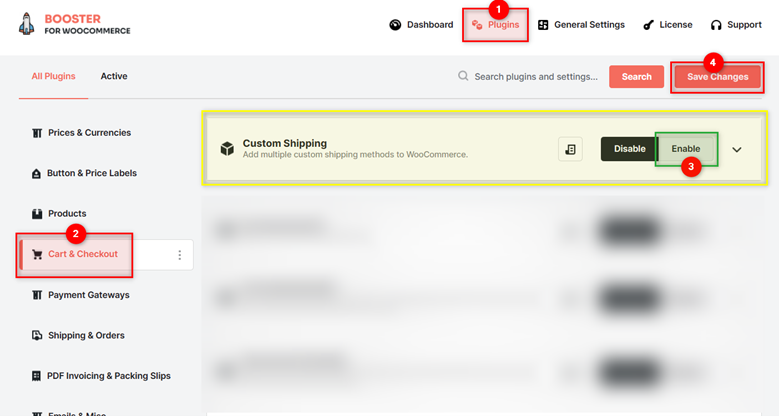The width and height of the screenshot is (779, 416).
Task: Select the Shipping & Orders category
Action: tap(86, 335)
